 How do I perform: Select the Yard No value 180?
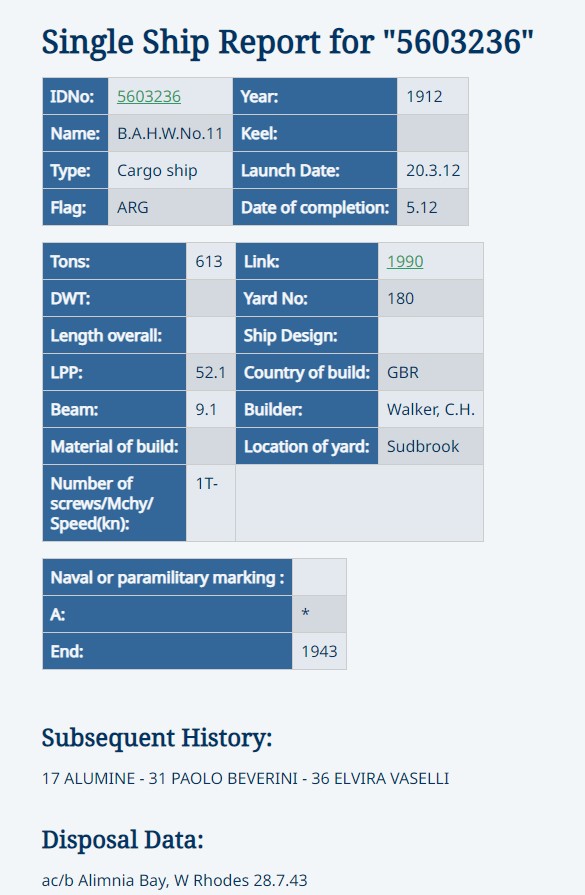click(400, 299)
